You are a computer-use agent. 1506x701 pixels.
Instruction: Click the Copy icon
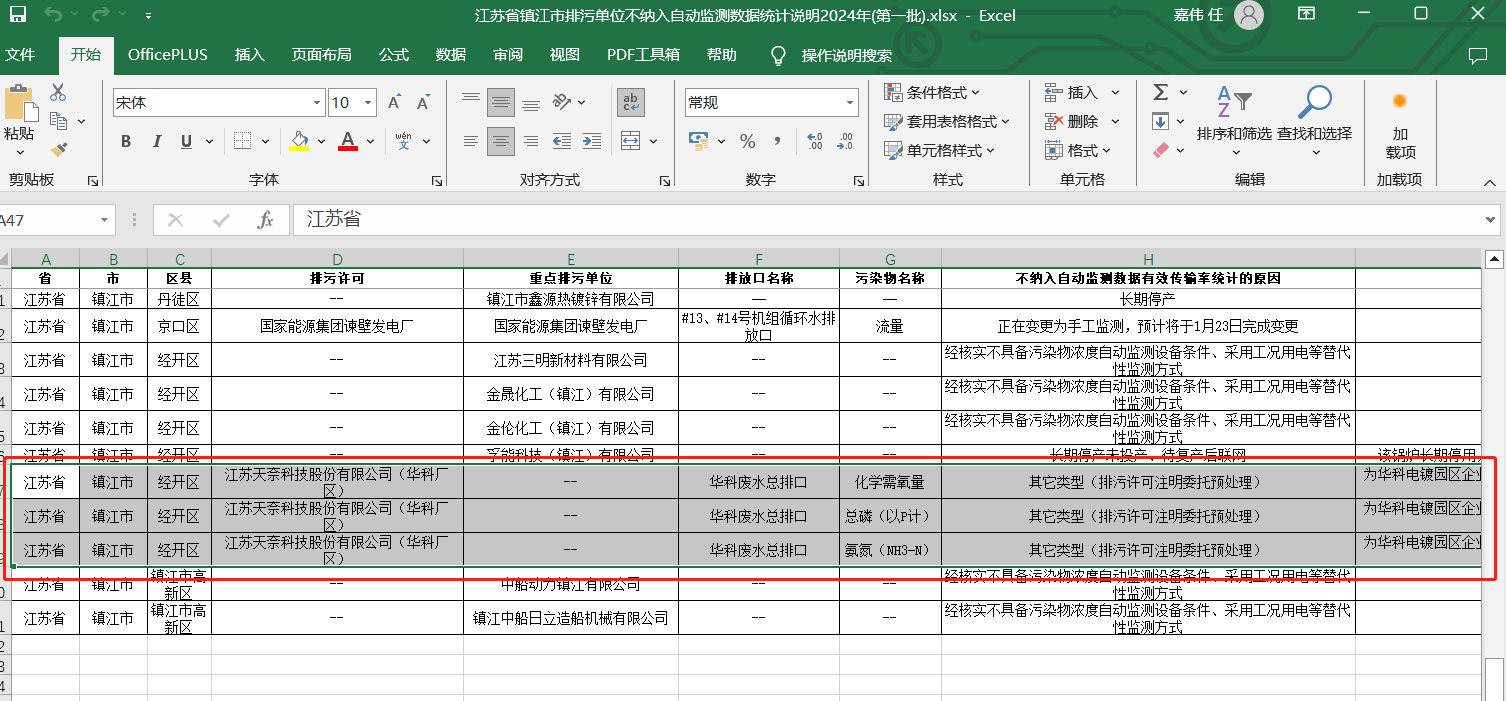(x=58, y=121)
